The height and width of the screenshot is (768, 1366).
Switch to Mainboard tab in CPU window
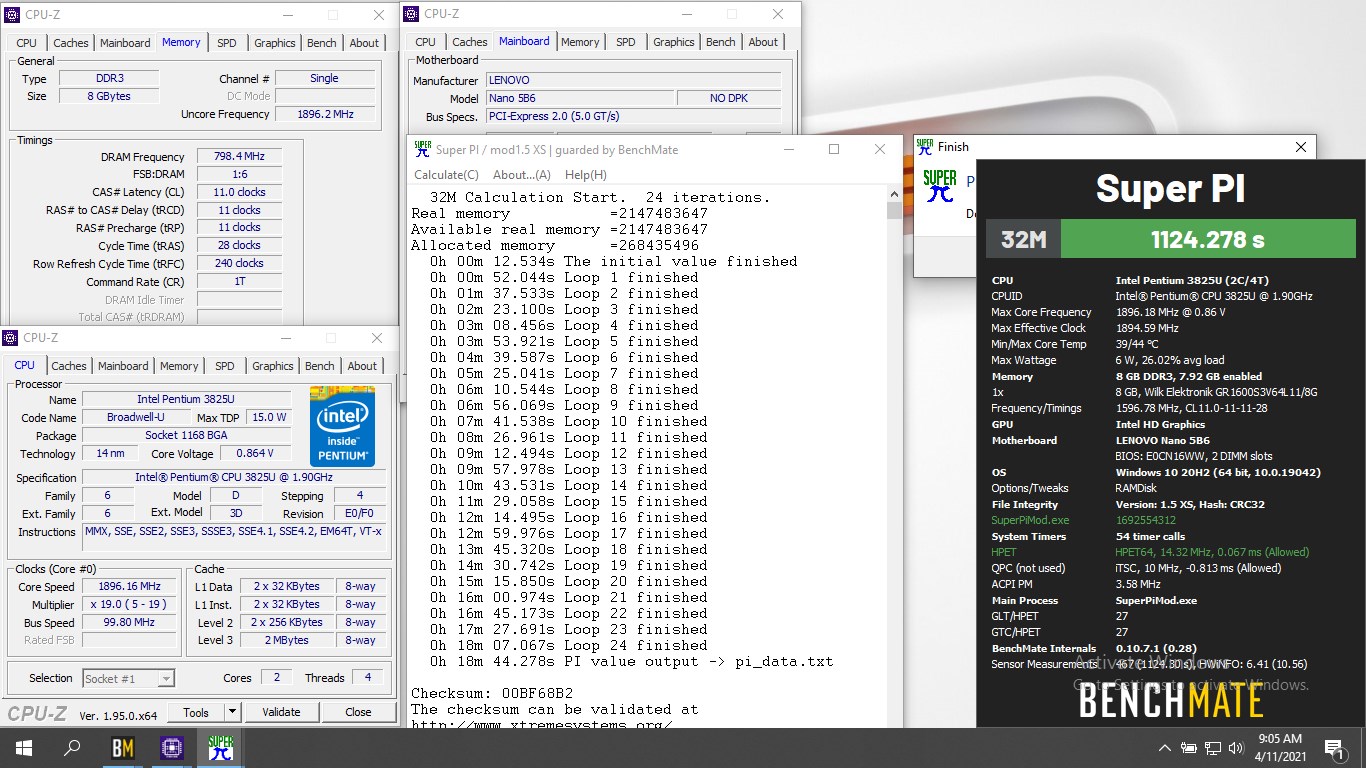click(x=123, y=366)
